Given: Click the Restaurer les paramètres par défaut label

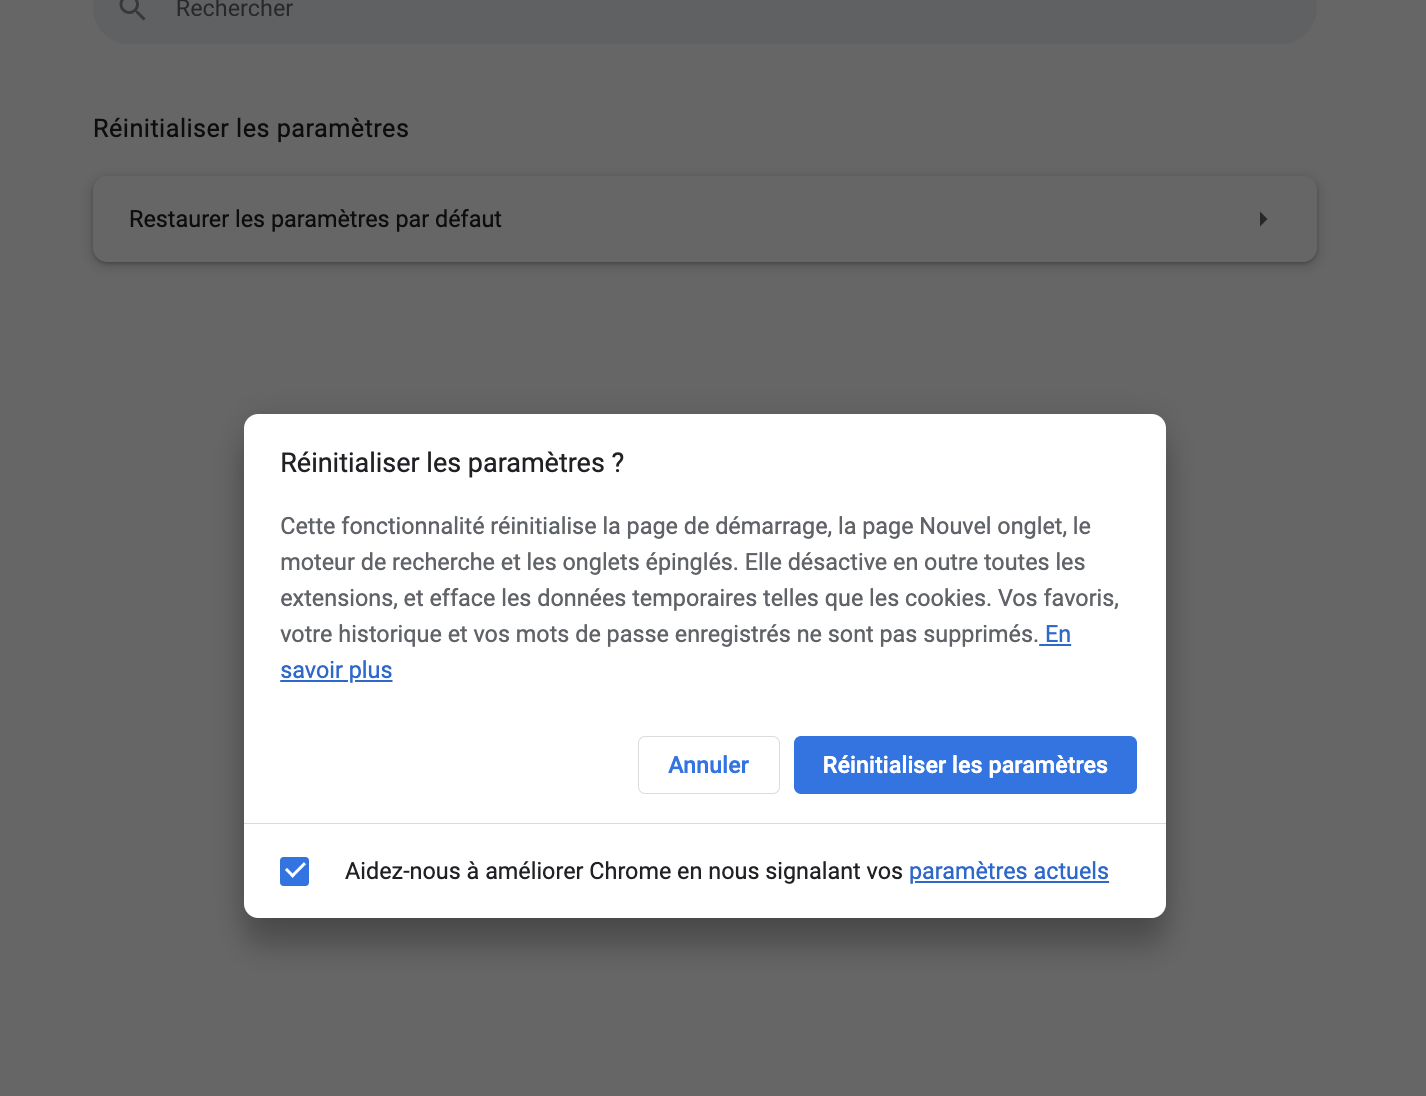Looking at the screenshot, I should click(315, 218).
